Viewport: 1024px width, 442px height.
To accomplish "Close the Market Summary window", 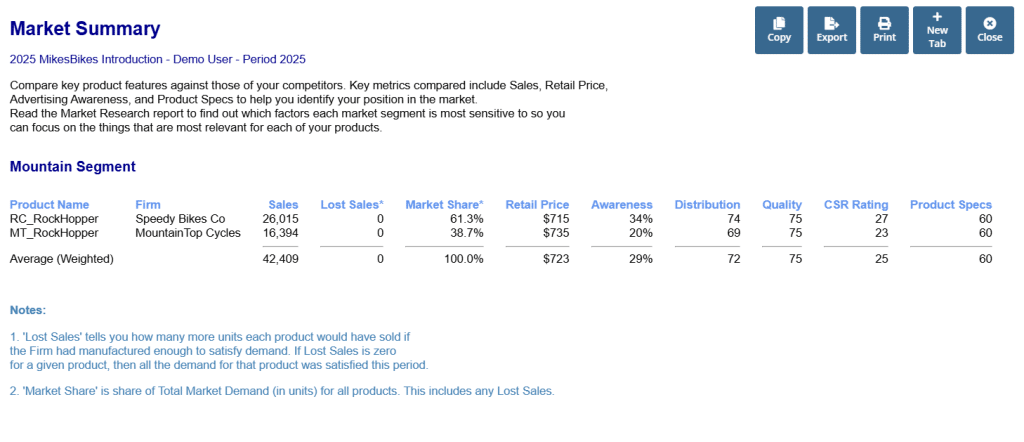I will pyautogui.click(x=990, y=30).
